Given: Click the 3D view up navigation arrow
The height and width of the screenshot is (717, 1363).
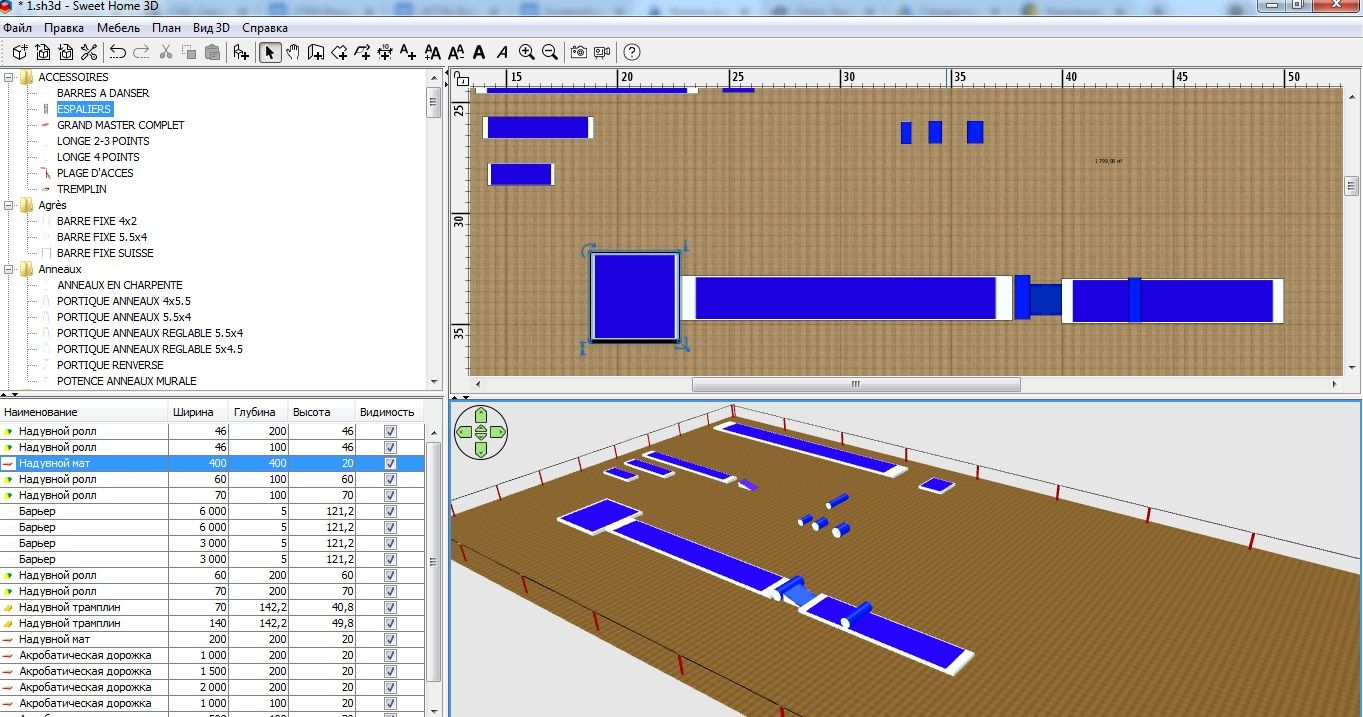Looking at the screenshot, I should point(481,415).
